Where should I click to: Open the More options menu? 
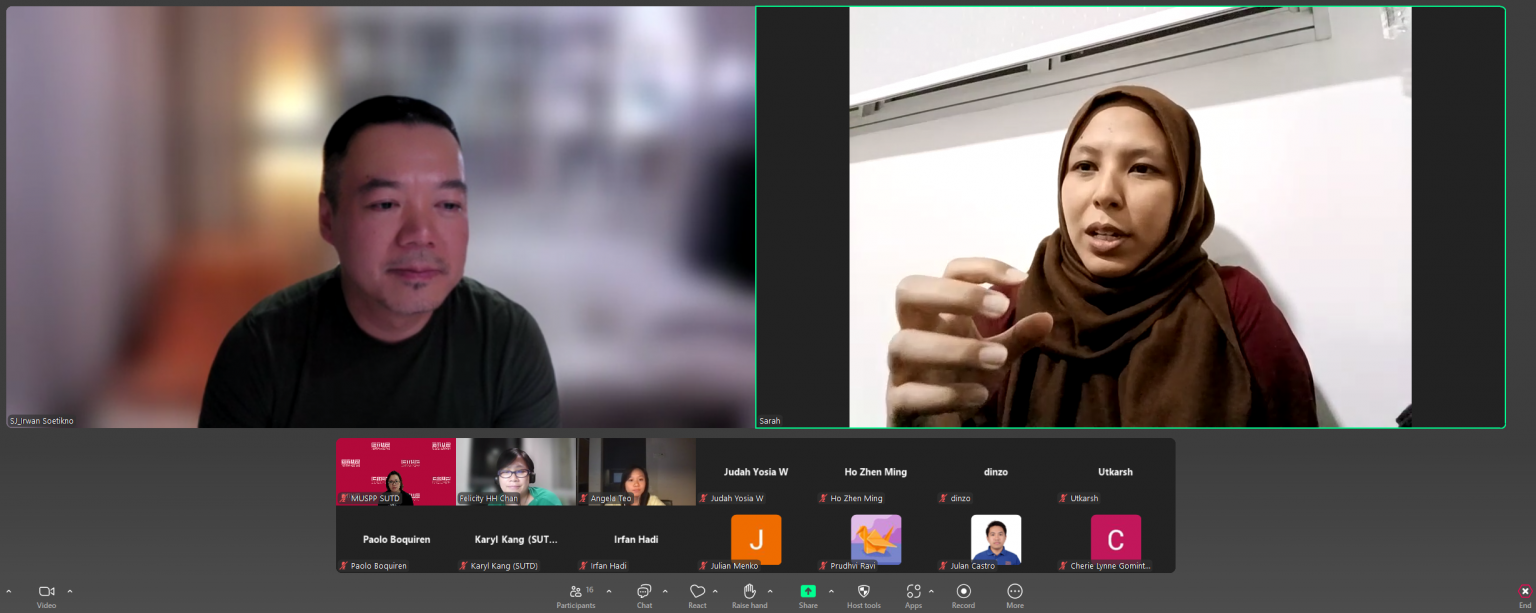pos(1015,592)
